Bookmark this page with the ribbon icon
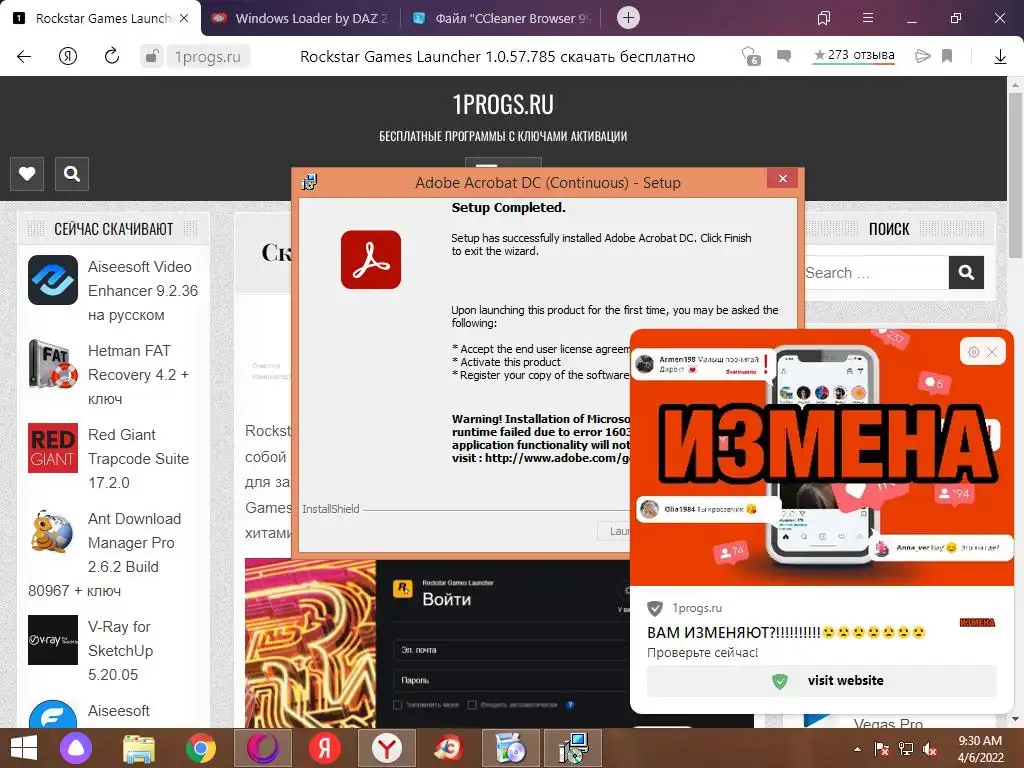The width and height of the screenshot is (1024, 768). (947, 56)
